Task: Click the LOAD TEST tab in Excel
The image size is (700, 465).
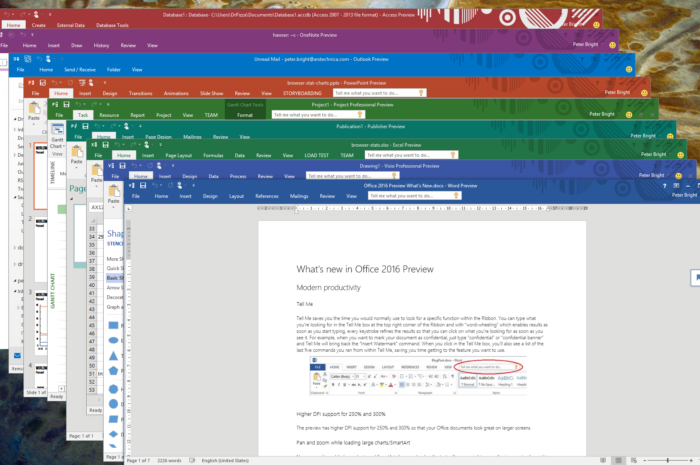Action: tap(317, 155)
